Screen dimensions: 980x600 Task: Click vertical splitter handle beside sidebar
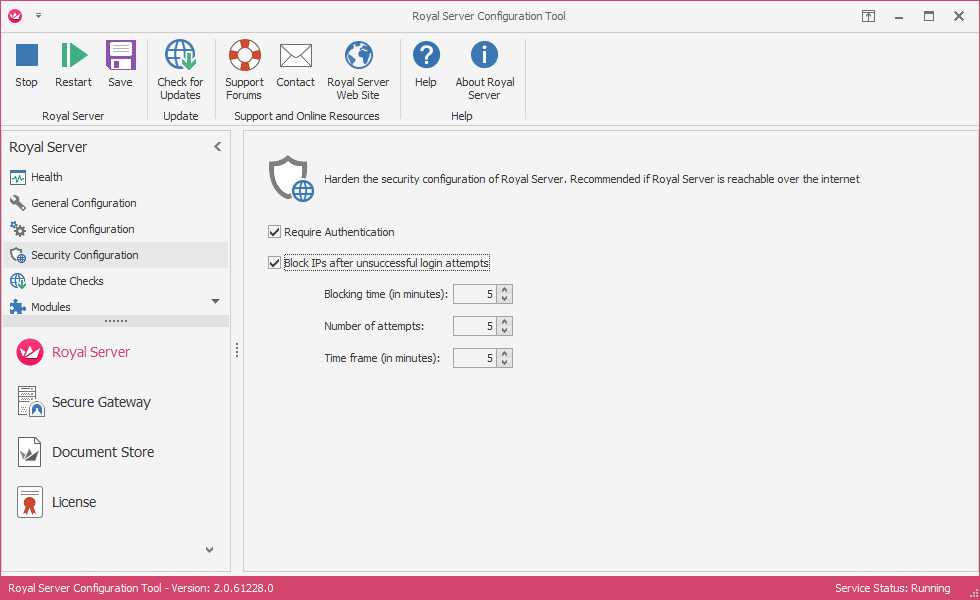(x=237, y=350)
